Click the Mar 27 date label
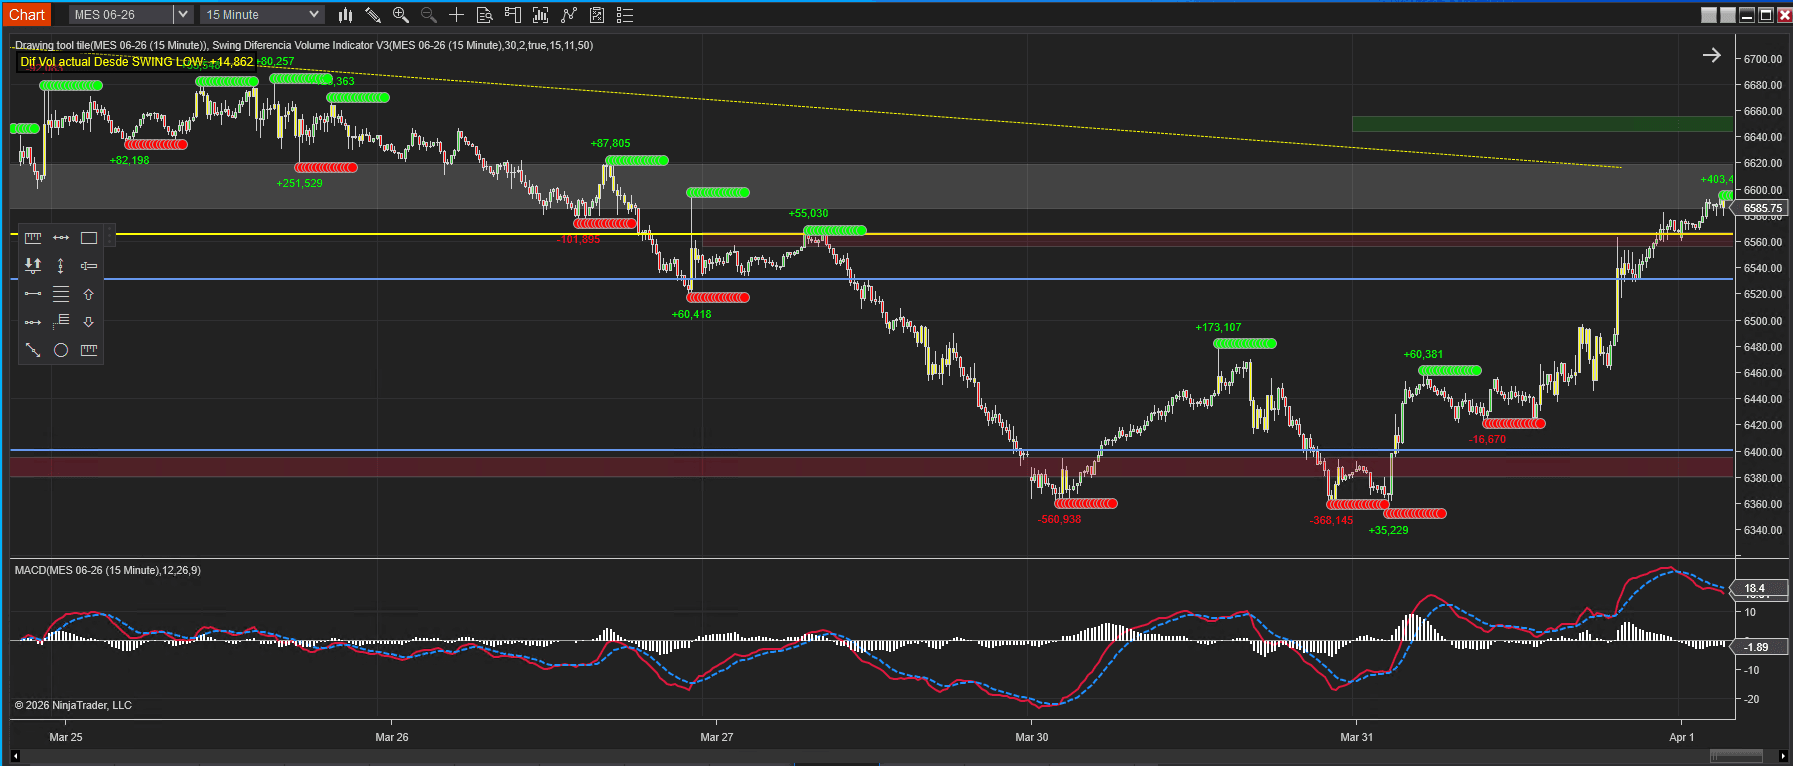The width and height of the screenshot is (1793, 766). pos(717,737)
